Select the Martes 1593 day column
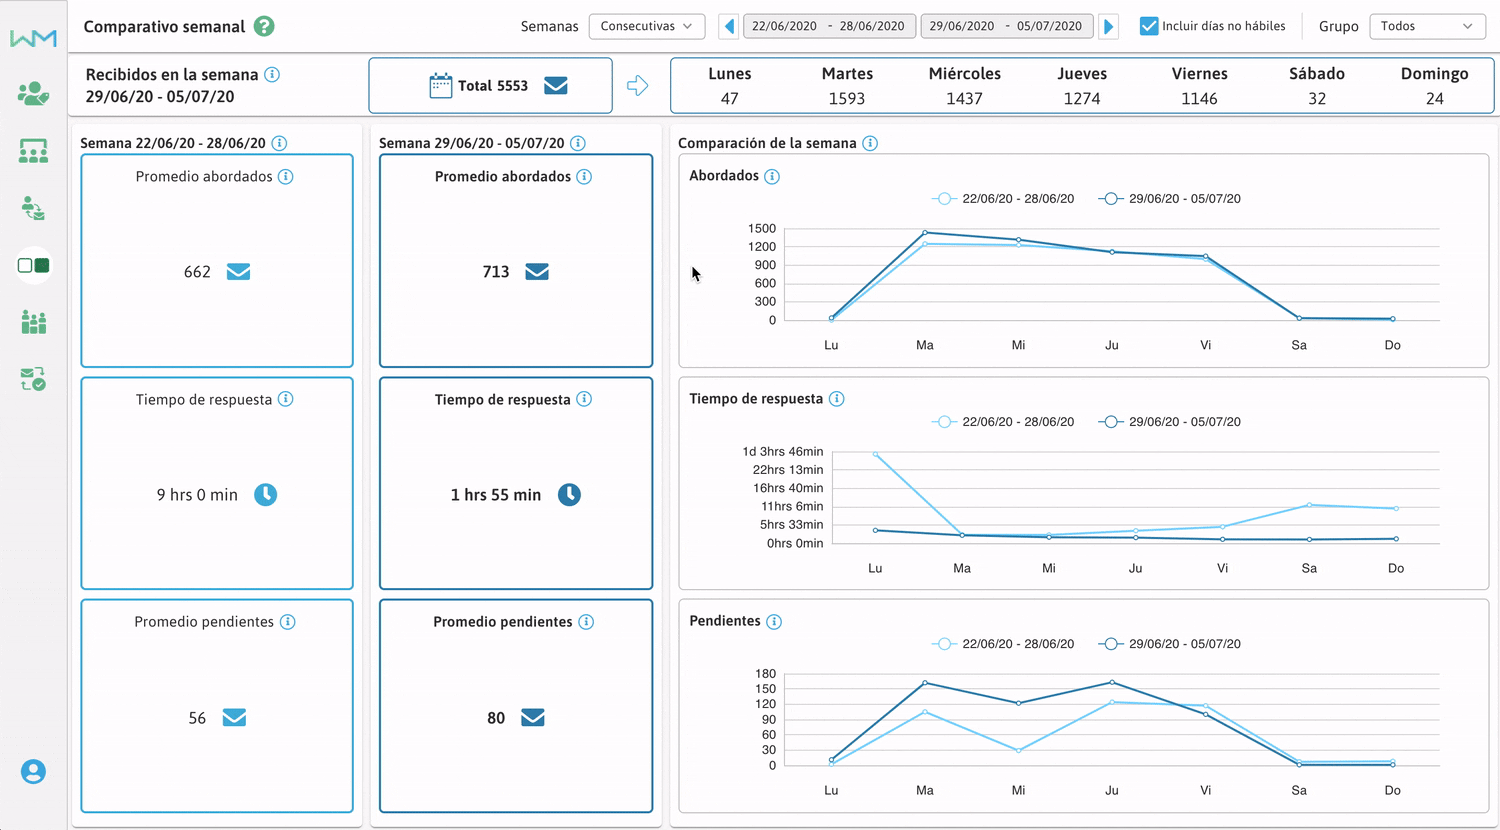The height and width of the screenshot is (830, 1500). pos(847,86)
